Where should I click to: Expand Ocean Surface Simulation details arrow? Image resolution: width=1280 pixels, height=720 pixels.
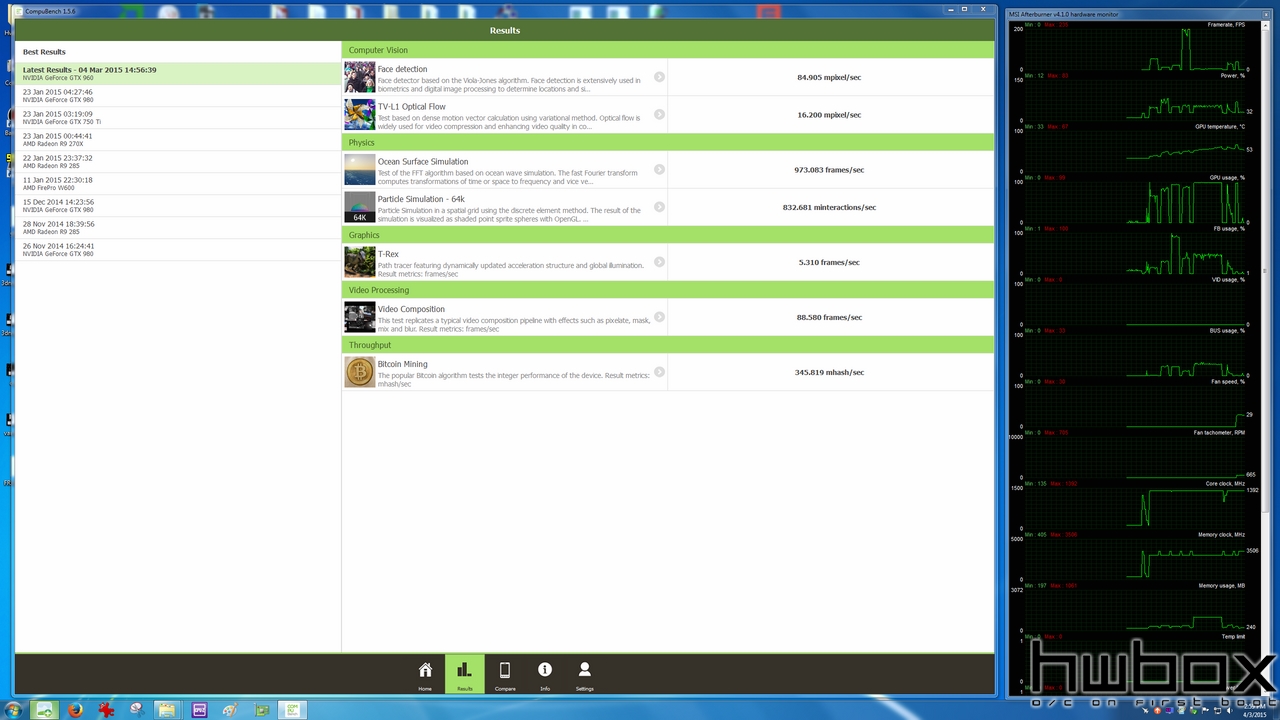coord(659,169)
